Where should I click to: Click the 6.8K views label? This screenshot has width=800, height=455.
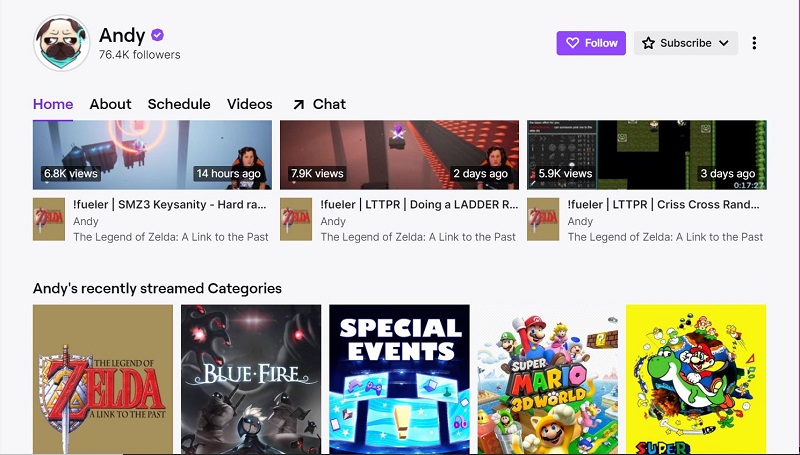(71, 173)
